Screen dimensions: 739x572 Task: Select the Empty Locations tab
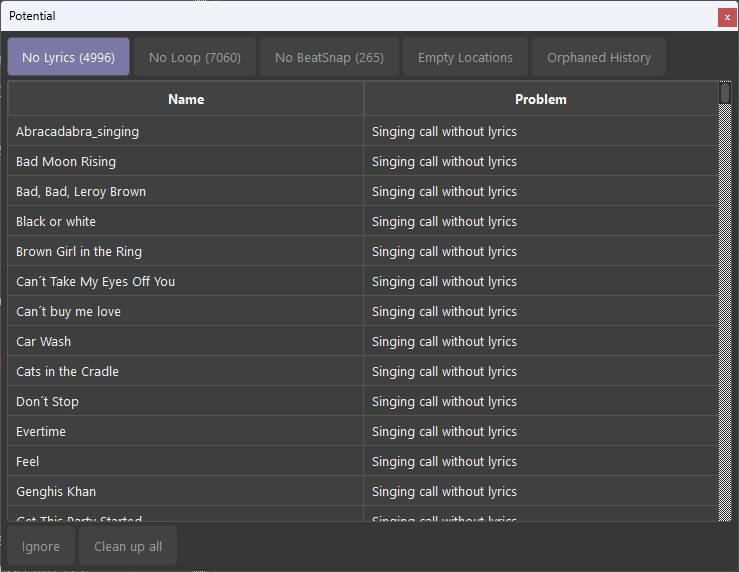(465, 57)
